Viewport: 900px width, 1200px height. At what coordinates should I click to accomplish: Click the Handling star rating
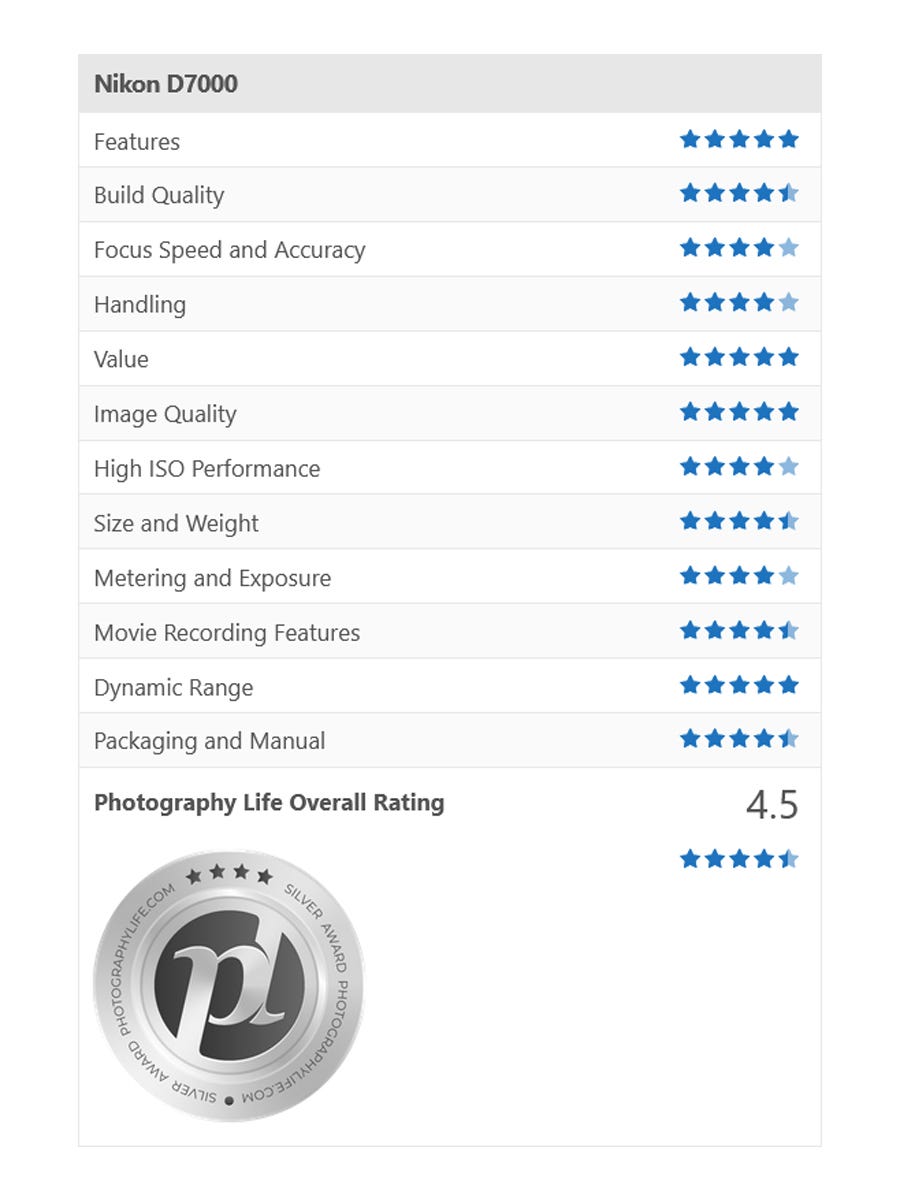(739, 303)
